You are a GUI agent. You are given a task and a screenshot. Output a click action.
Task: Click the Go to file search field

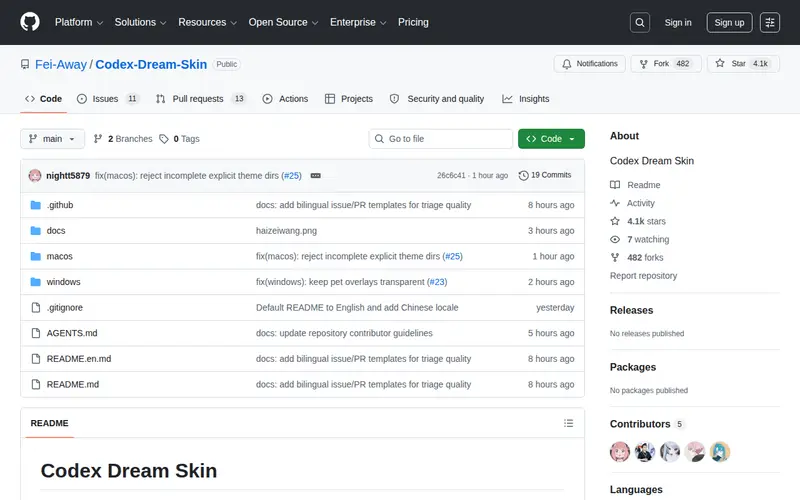(x=441, y=139)
